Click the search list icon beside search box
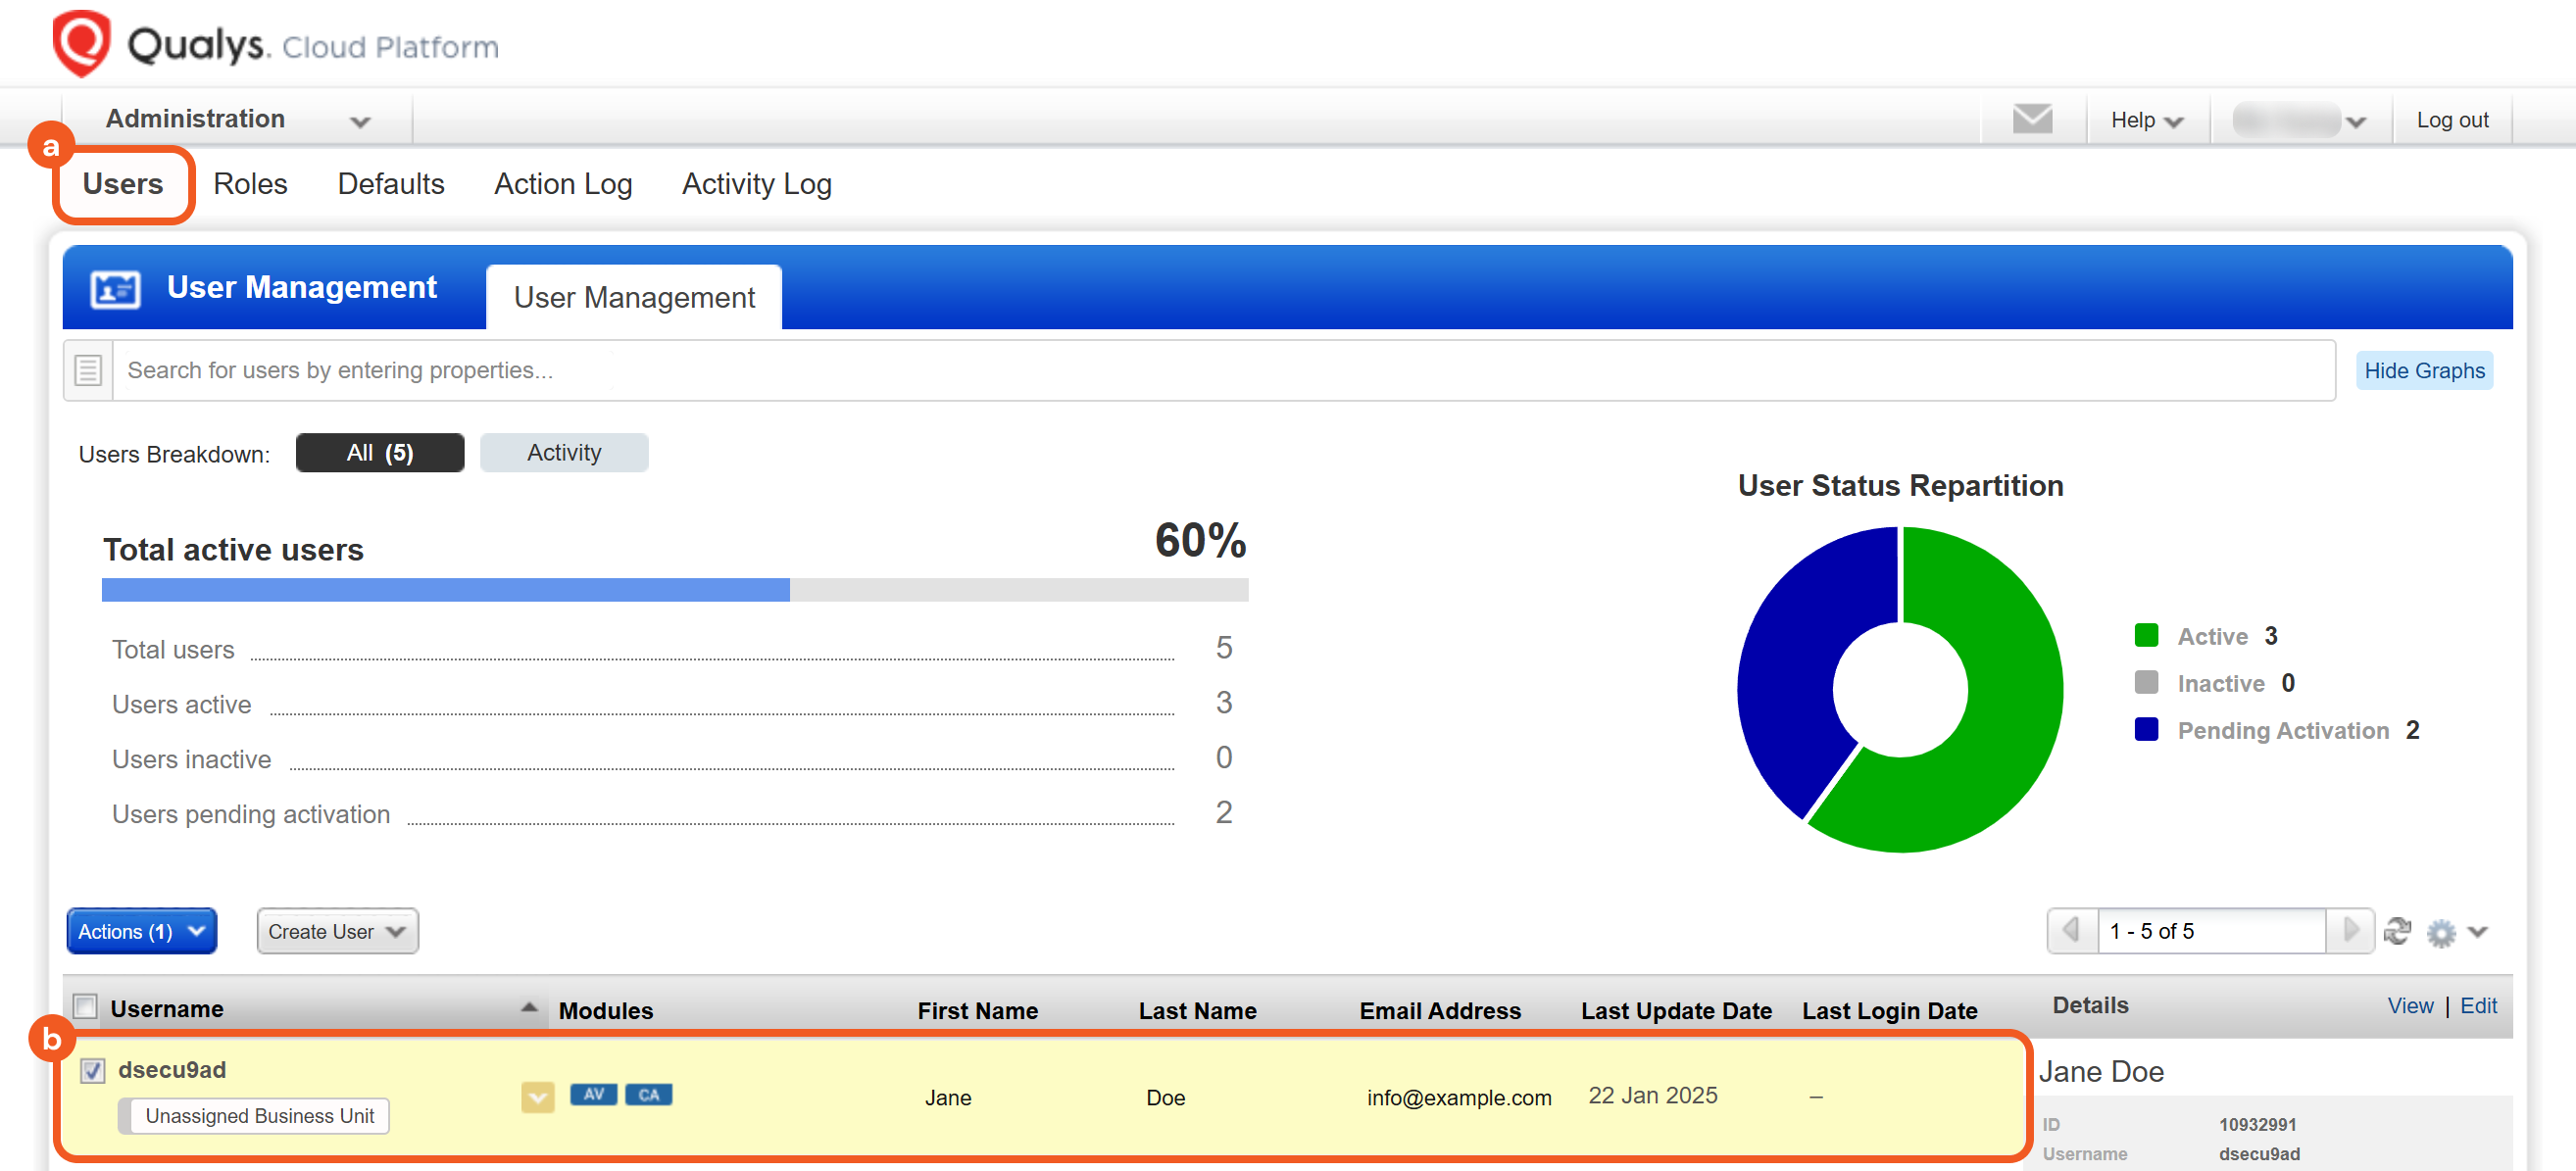This screenshot has width=2576, height=1171. [88, 370]
